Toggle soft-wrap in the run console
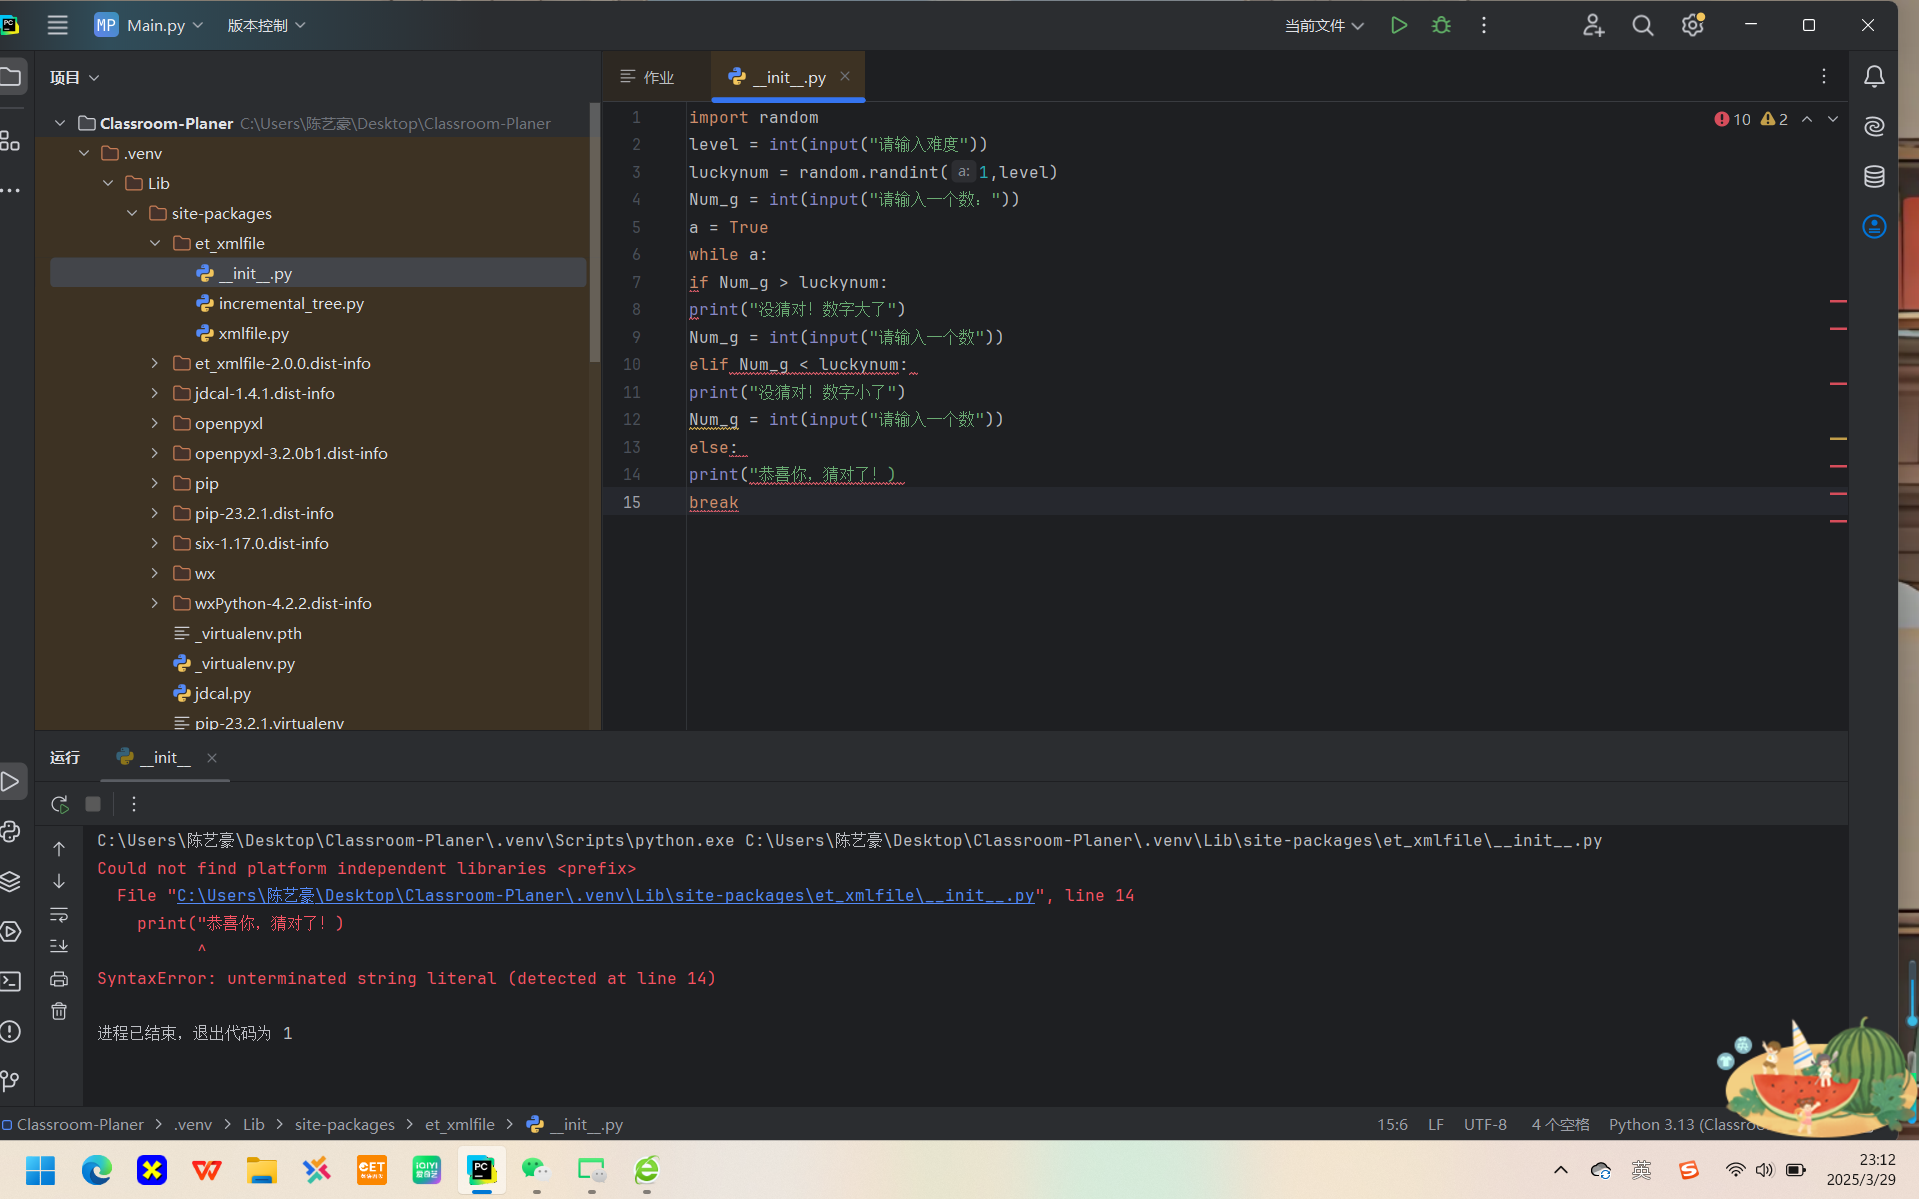 (59, 915)
